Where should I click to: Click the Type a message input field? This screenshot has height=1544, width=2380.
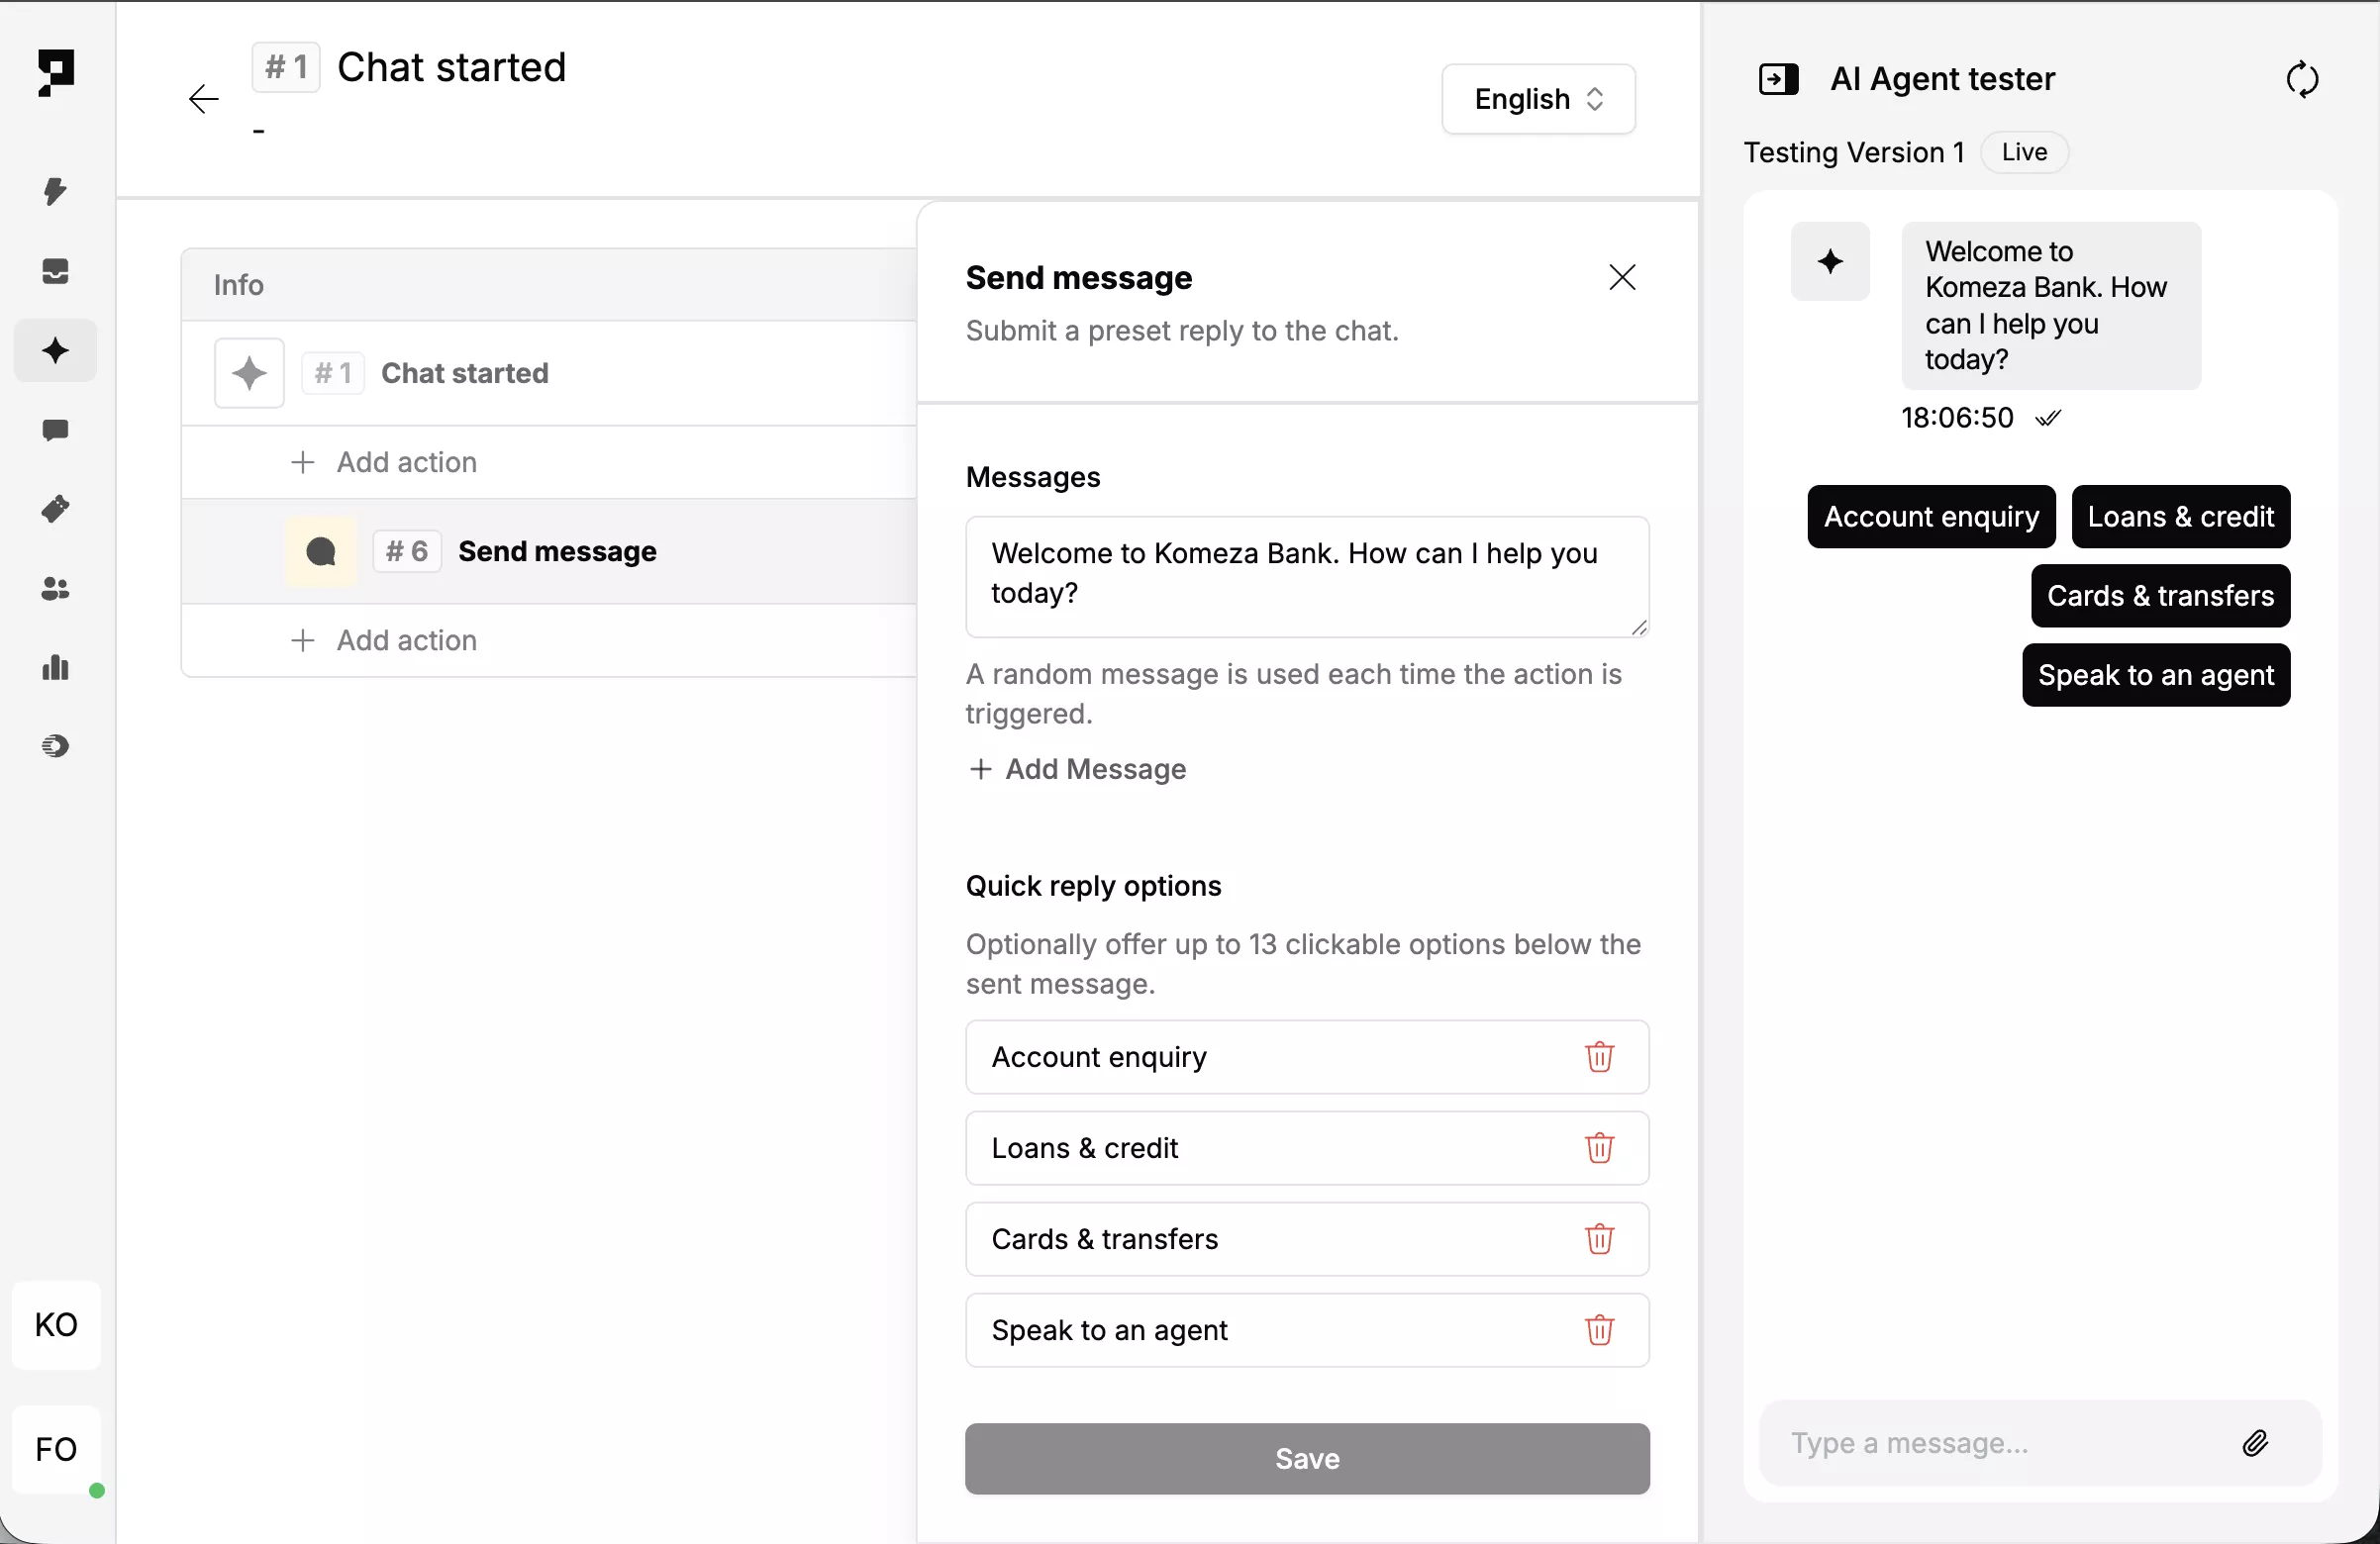2000,1442
